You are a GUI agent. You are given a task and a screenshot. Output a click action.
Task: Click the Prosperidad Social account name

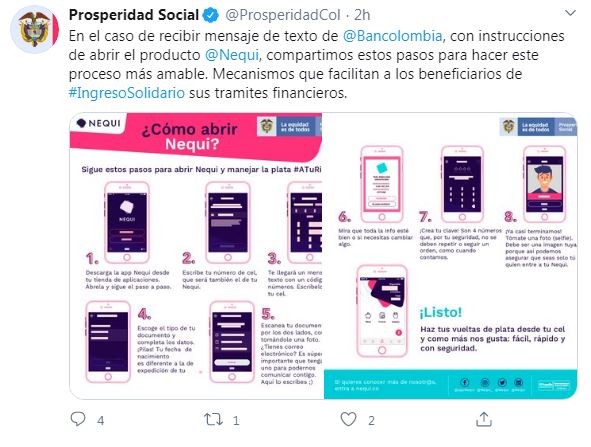pos(134,15)
